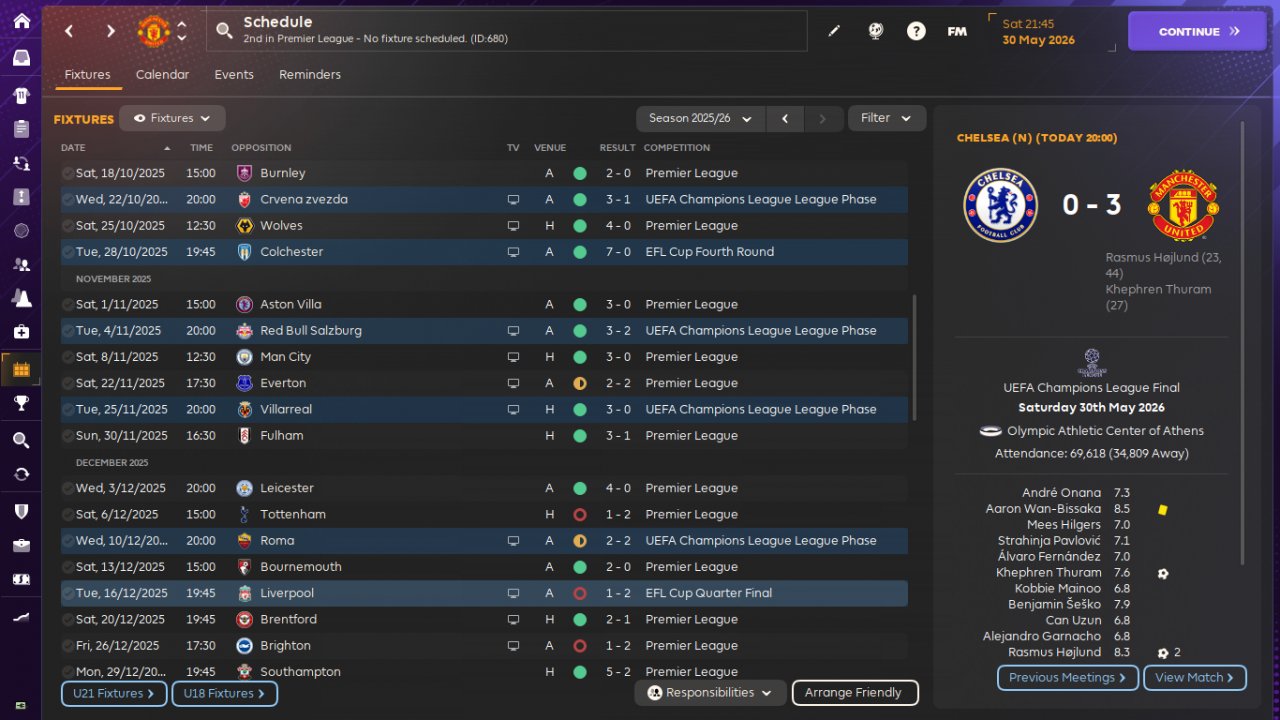This screenshot has width=1280, height=720.
Task: Open the Season 2025/26 dropdown
Action: (x=701, y=118)
